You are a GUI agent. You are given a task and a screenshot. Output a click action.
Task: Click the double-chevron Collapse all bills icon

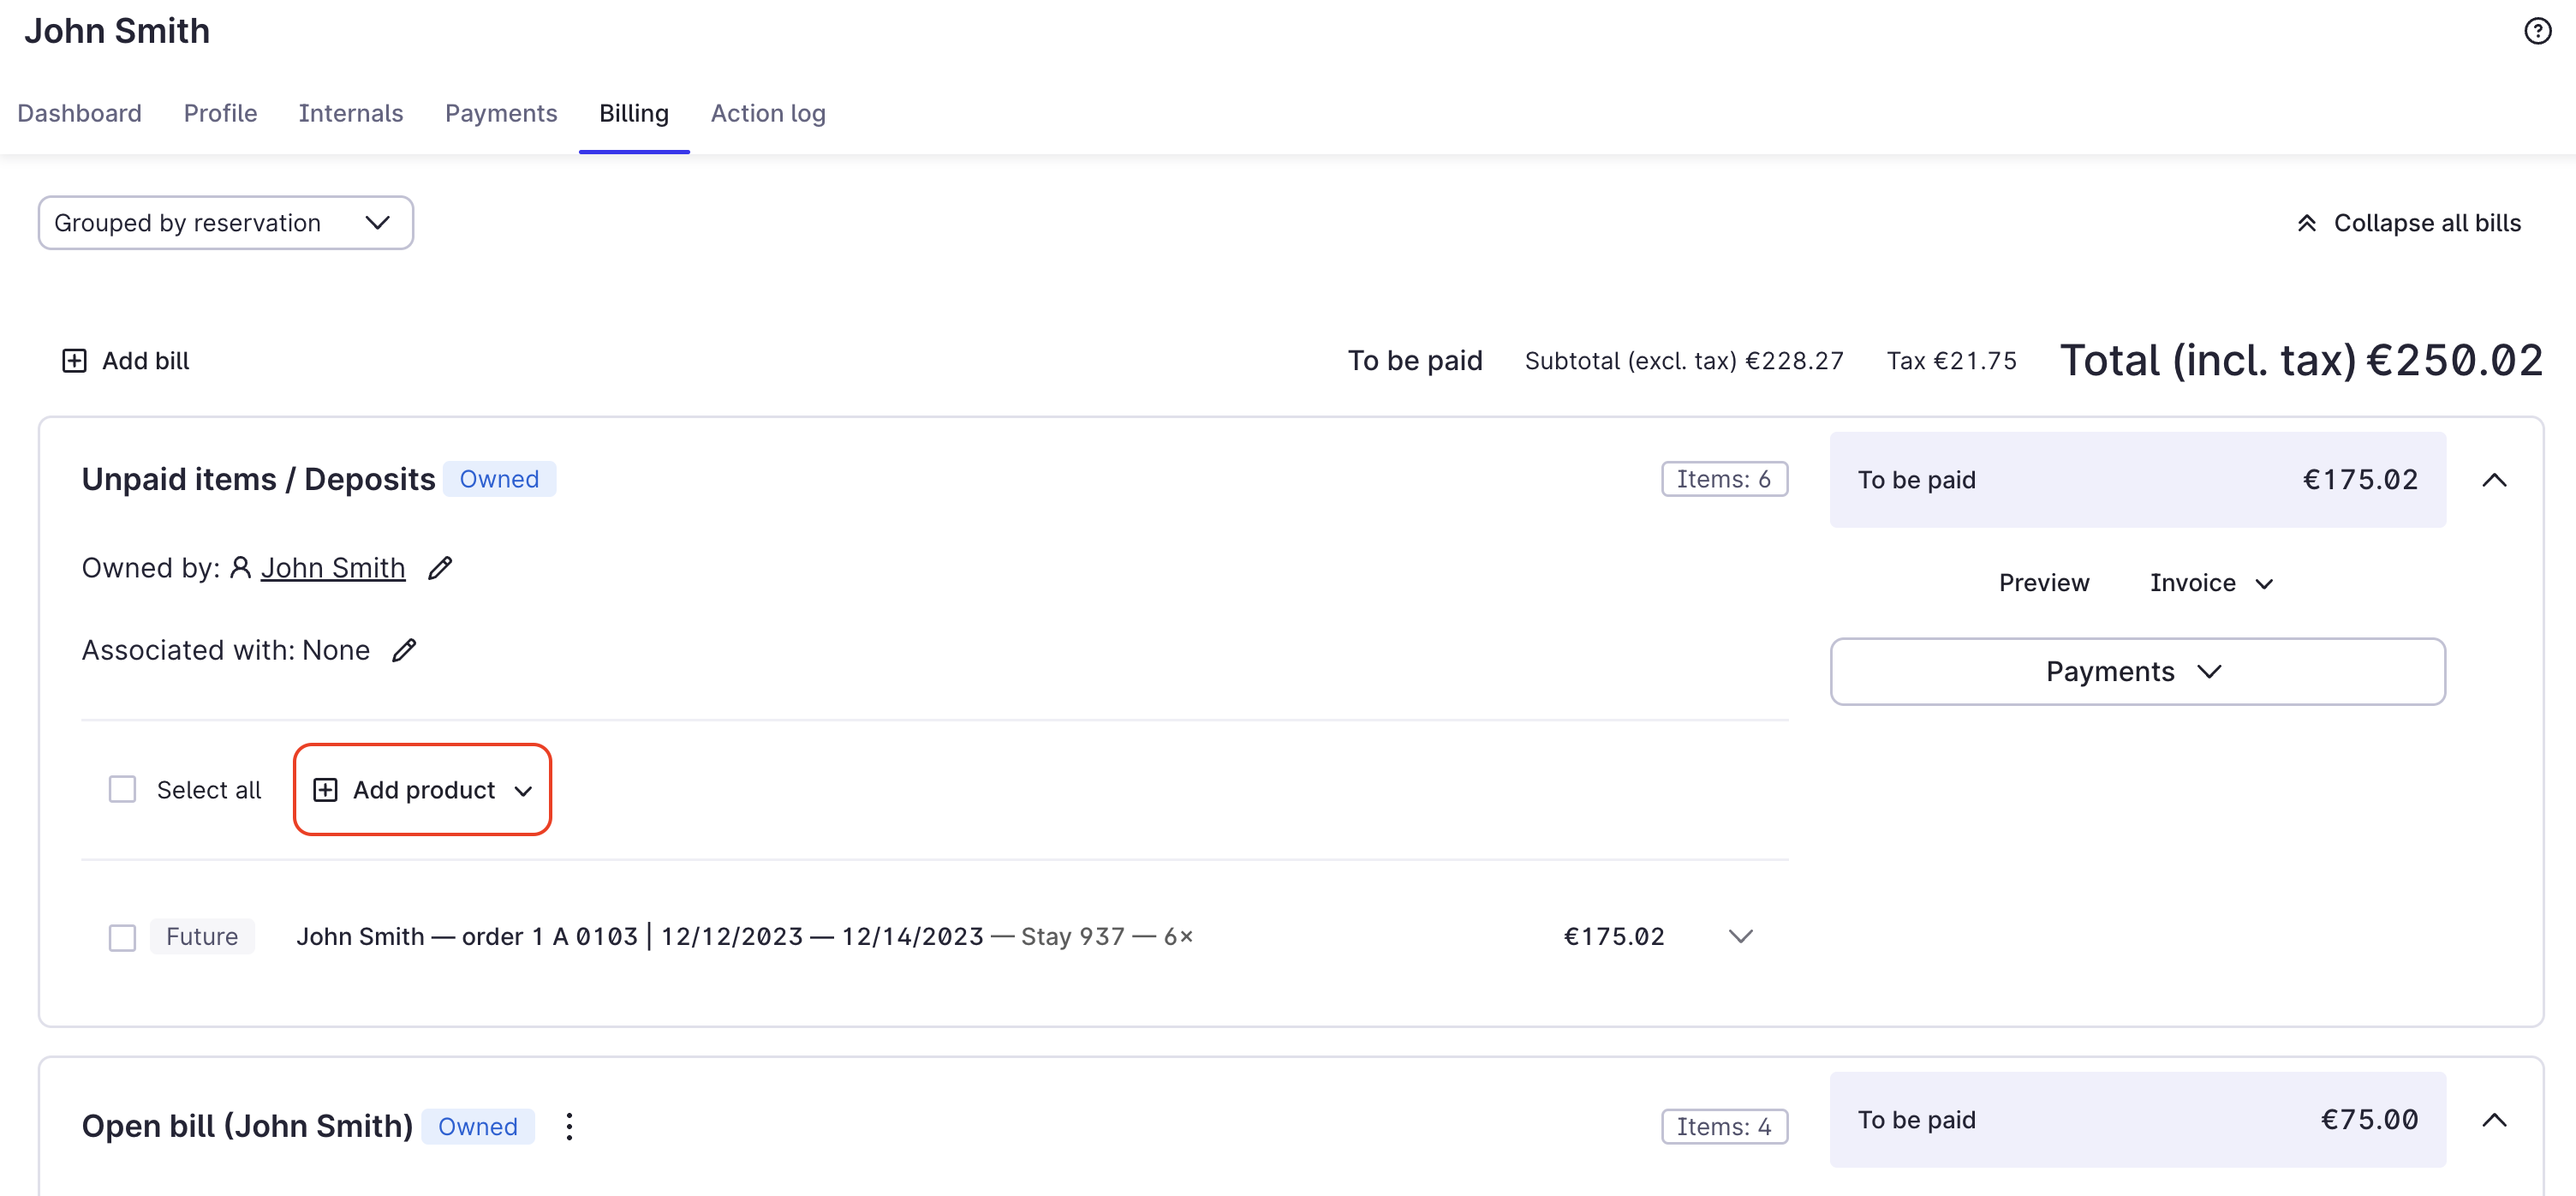(x=2307, y=223)
